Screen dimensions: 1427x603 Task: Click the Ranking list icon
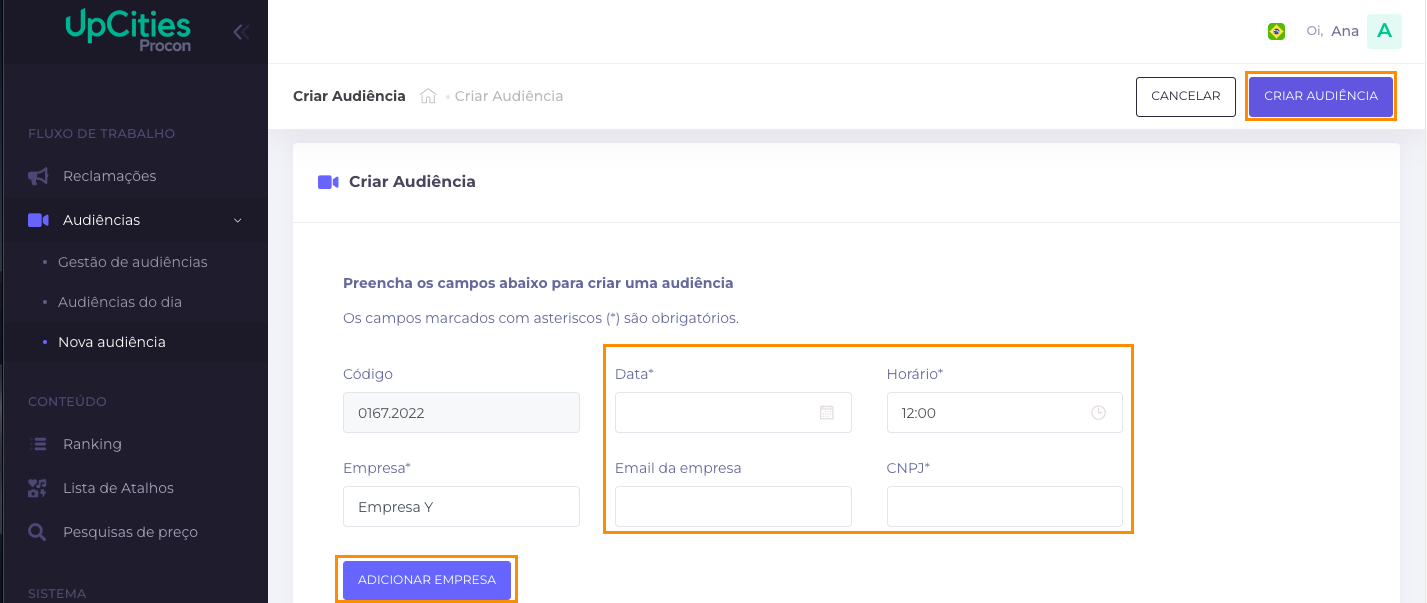[x=38, y=444]
